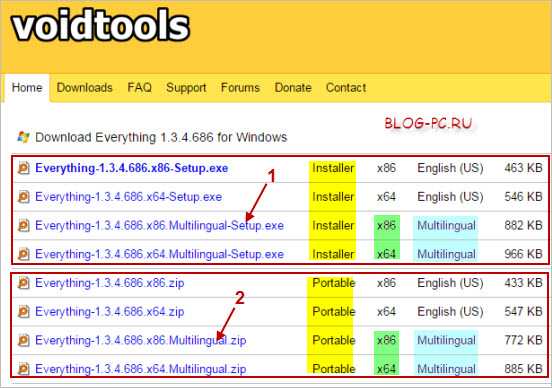Click highlighted 'x86' cell in 772 KB row
Image resolution: width=552 pixels, height=388 pixels.
[386, 340]
